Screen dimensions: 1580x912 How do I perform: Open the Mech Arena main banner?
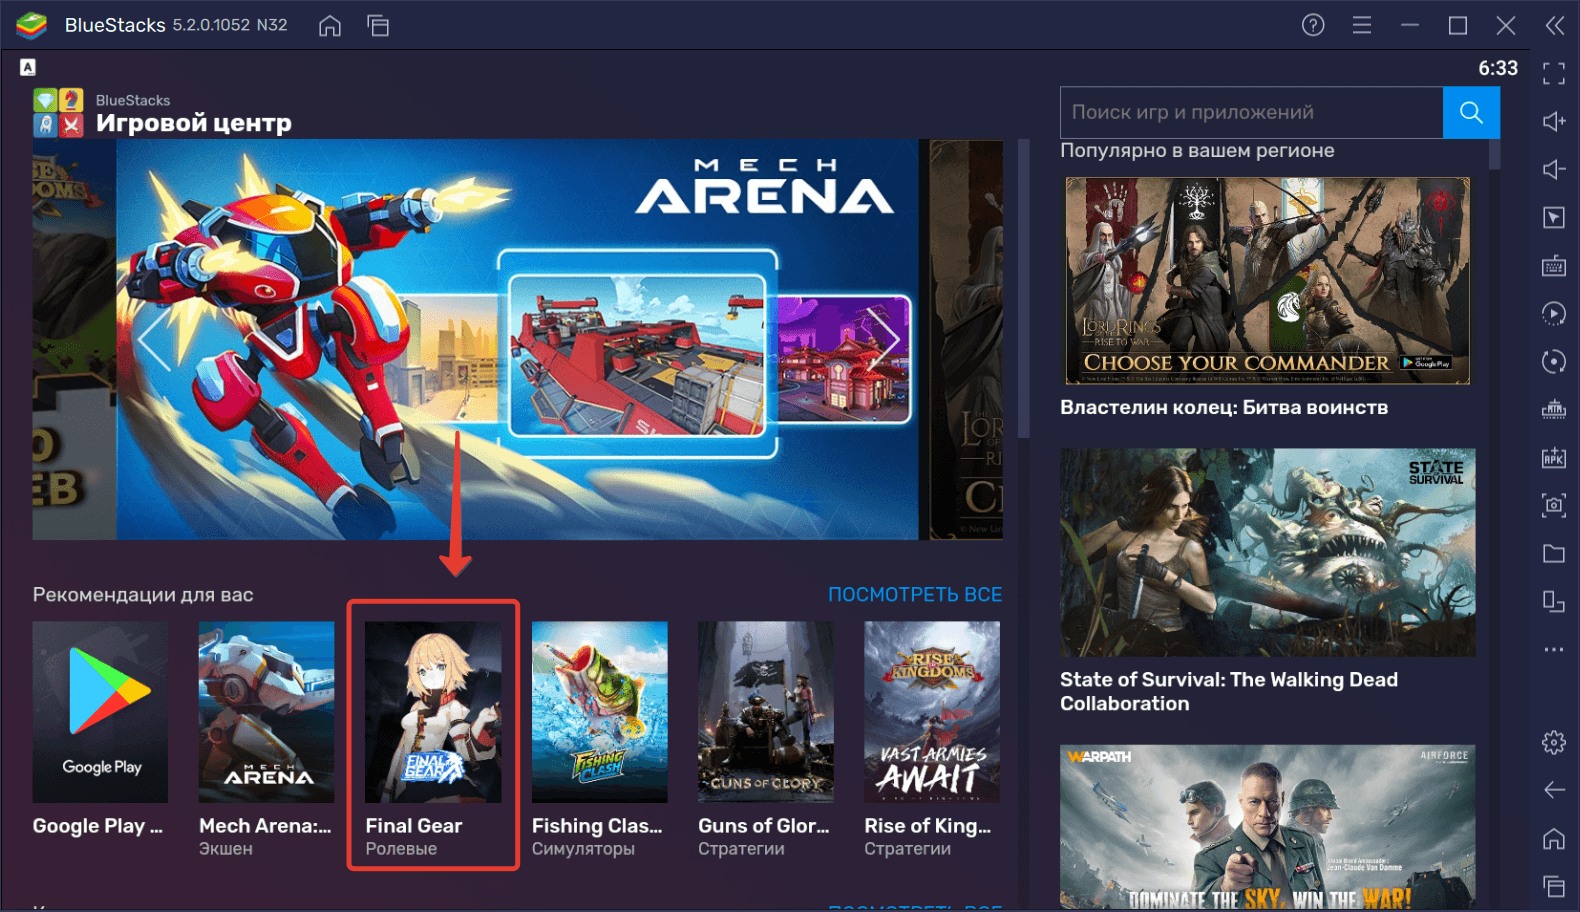click(517, 340)
